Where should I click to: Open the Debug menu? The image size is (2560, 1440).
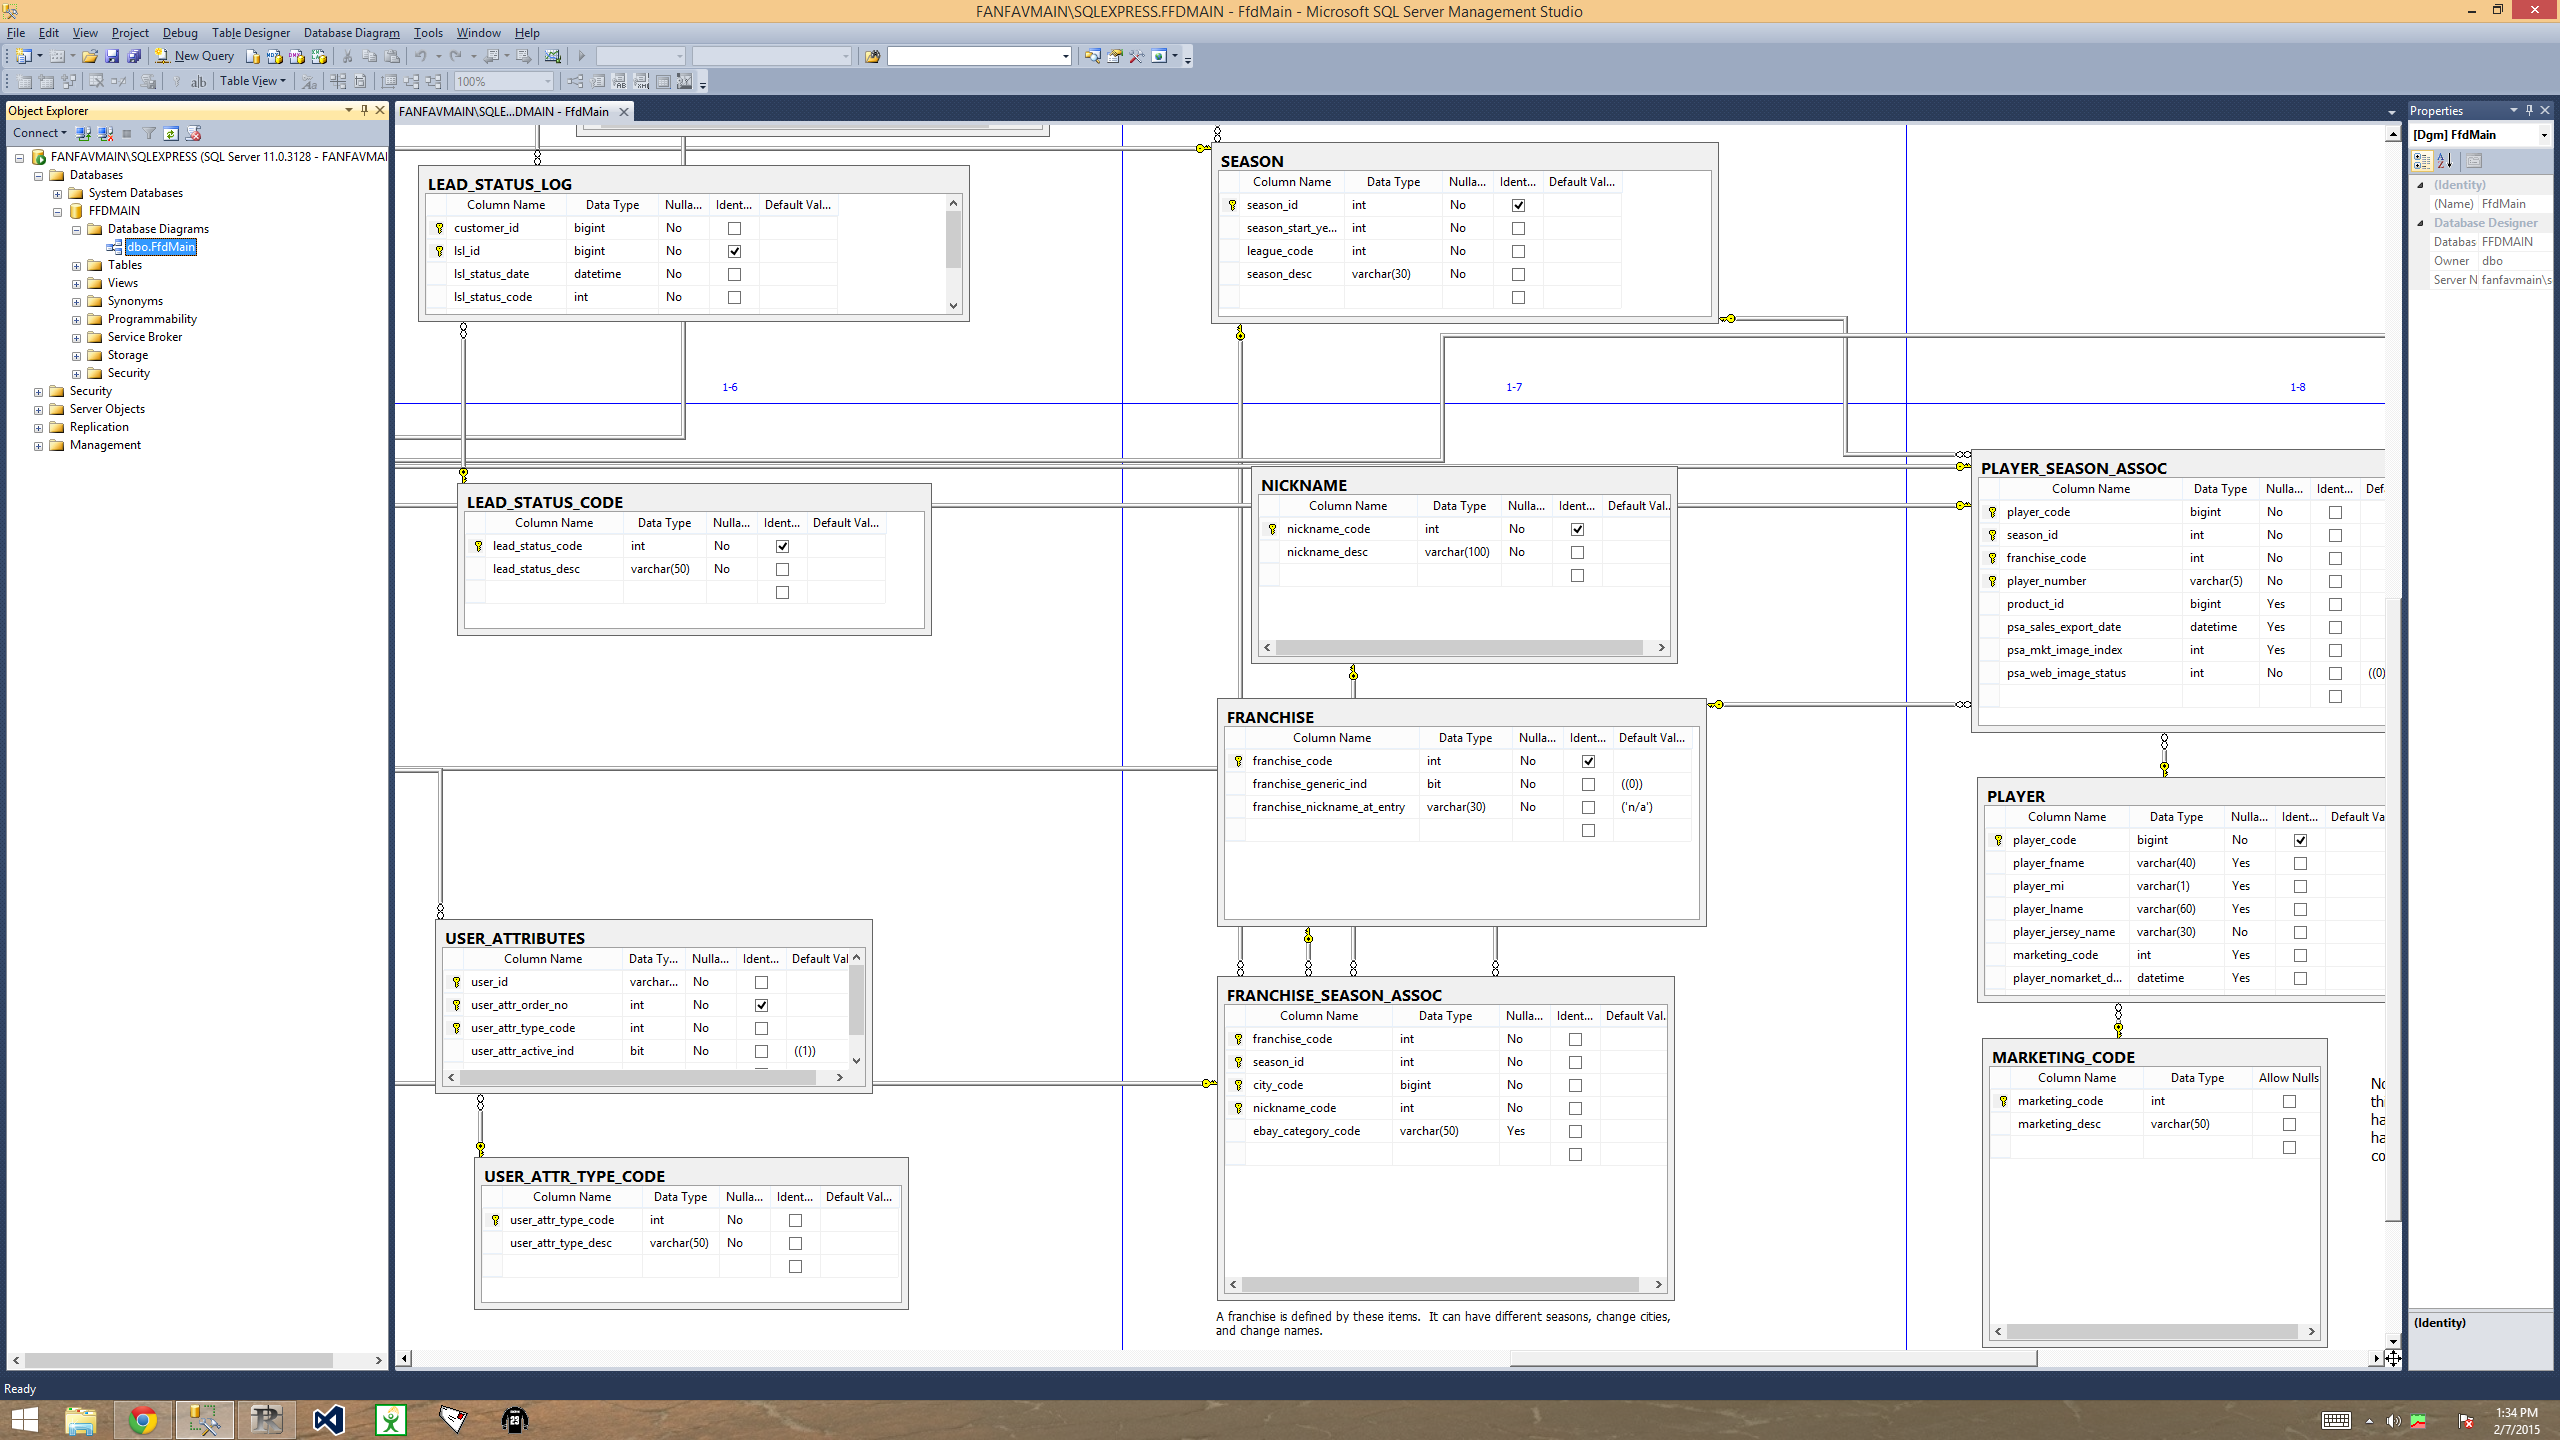click(180, 33)
